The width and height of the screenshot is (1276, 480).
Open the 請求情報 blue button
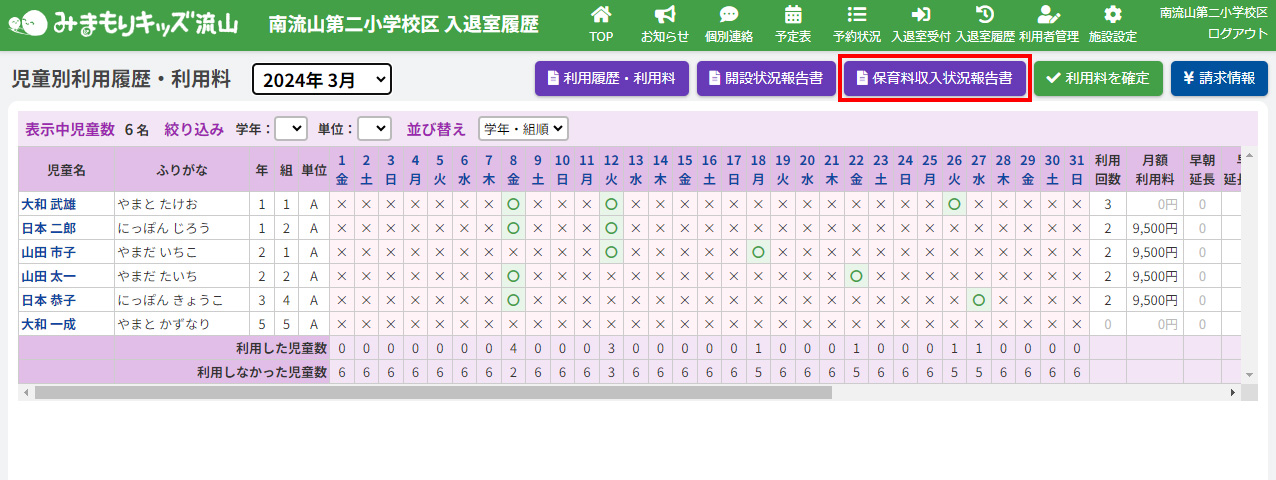click(1218, 78)
